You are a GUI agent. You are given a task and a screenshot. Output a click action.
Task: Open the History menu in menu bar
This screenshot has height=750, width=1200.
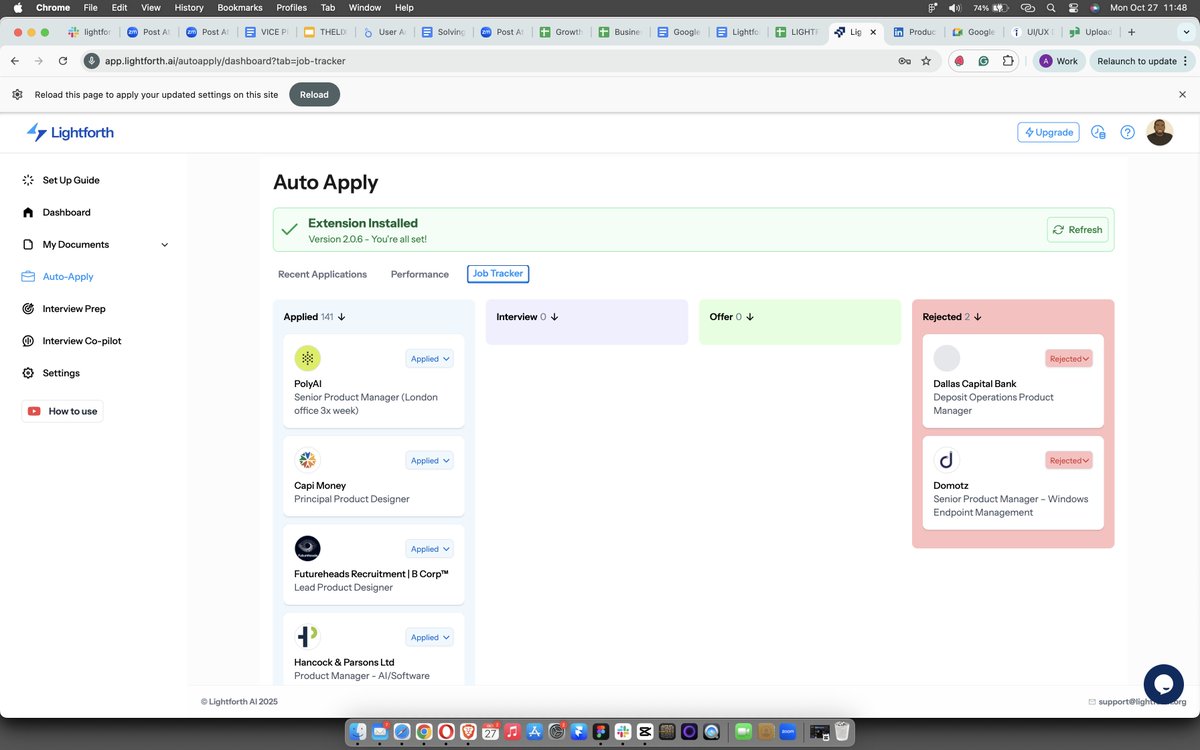point(189,7)
